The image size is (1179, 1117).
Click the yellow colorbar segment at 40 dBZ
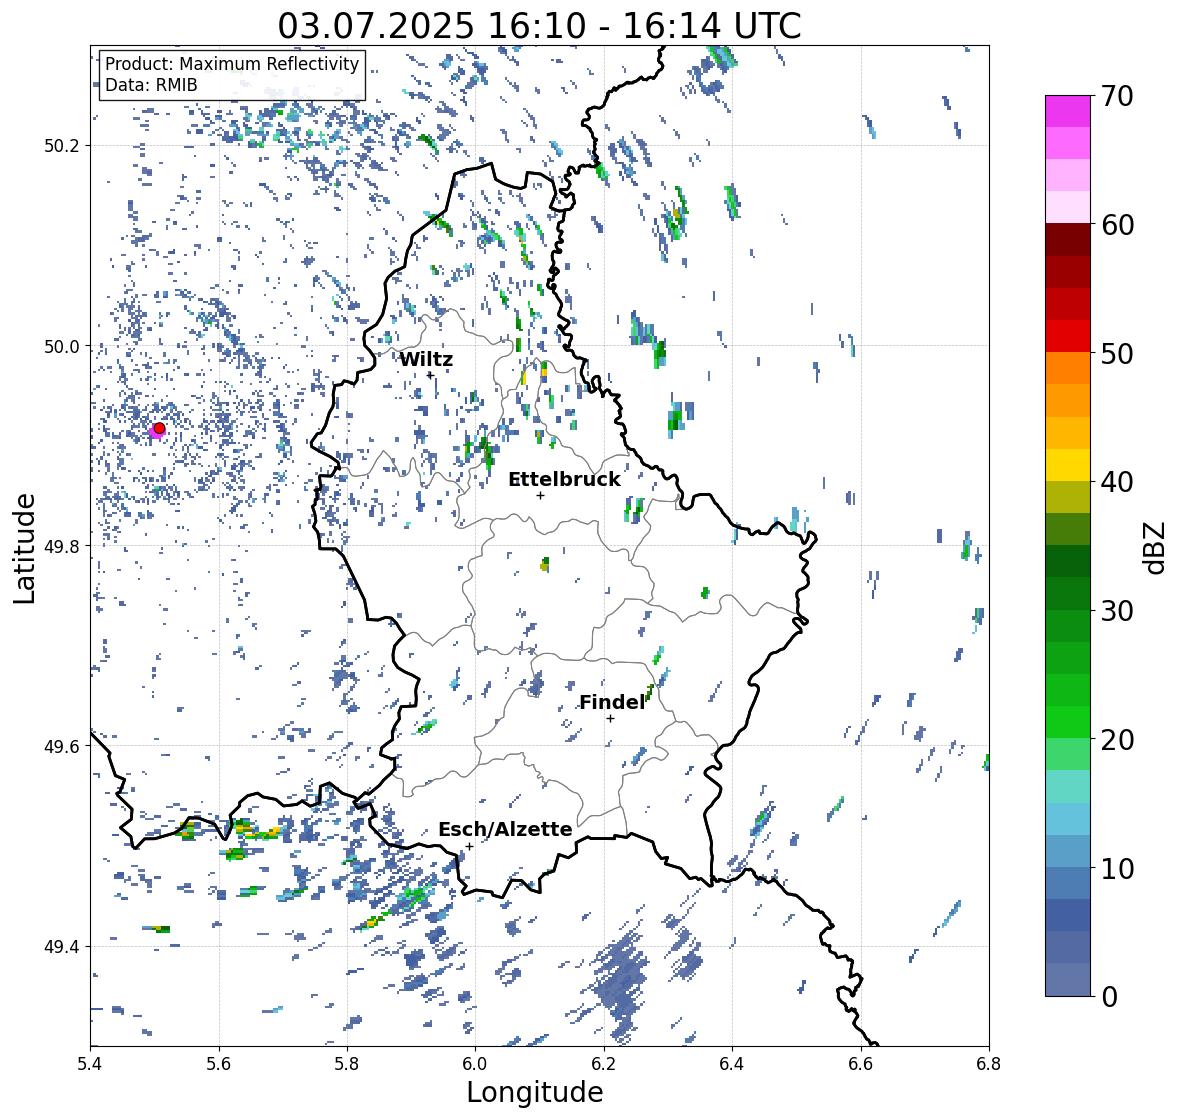[x=1068, y=465]
